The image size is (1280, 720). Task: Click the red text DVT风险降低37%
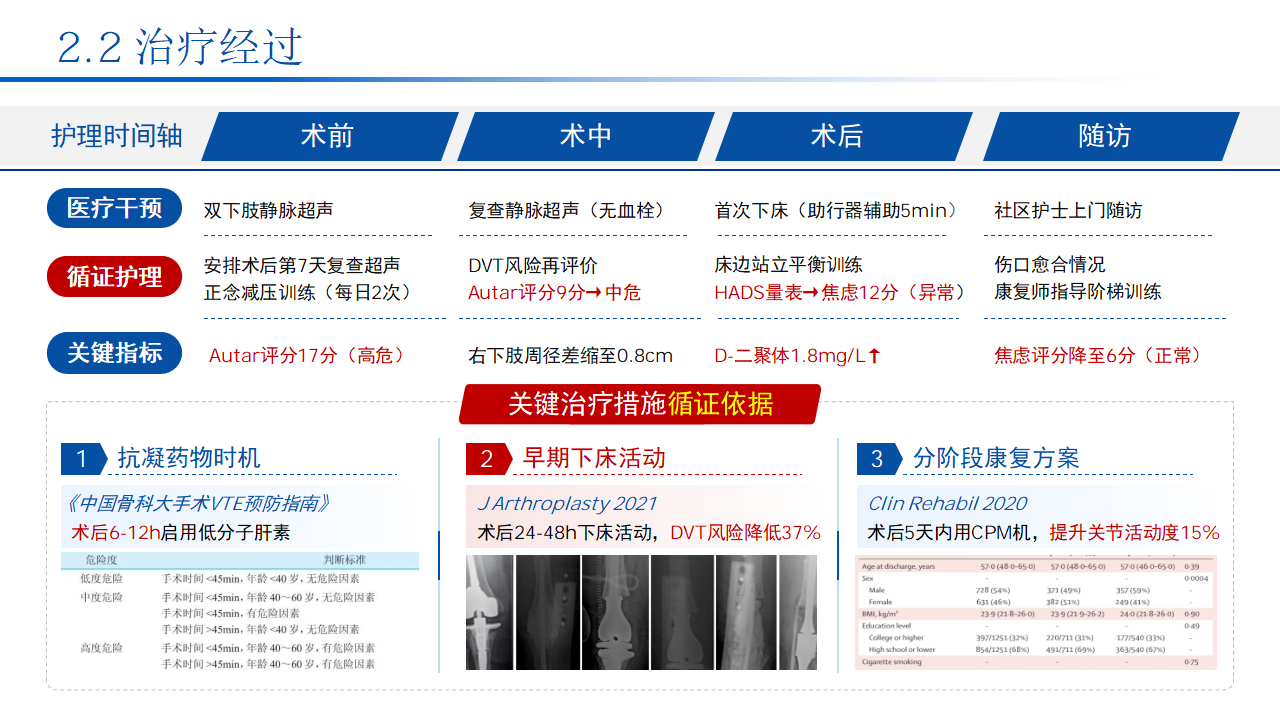pos(745,532)
